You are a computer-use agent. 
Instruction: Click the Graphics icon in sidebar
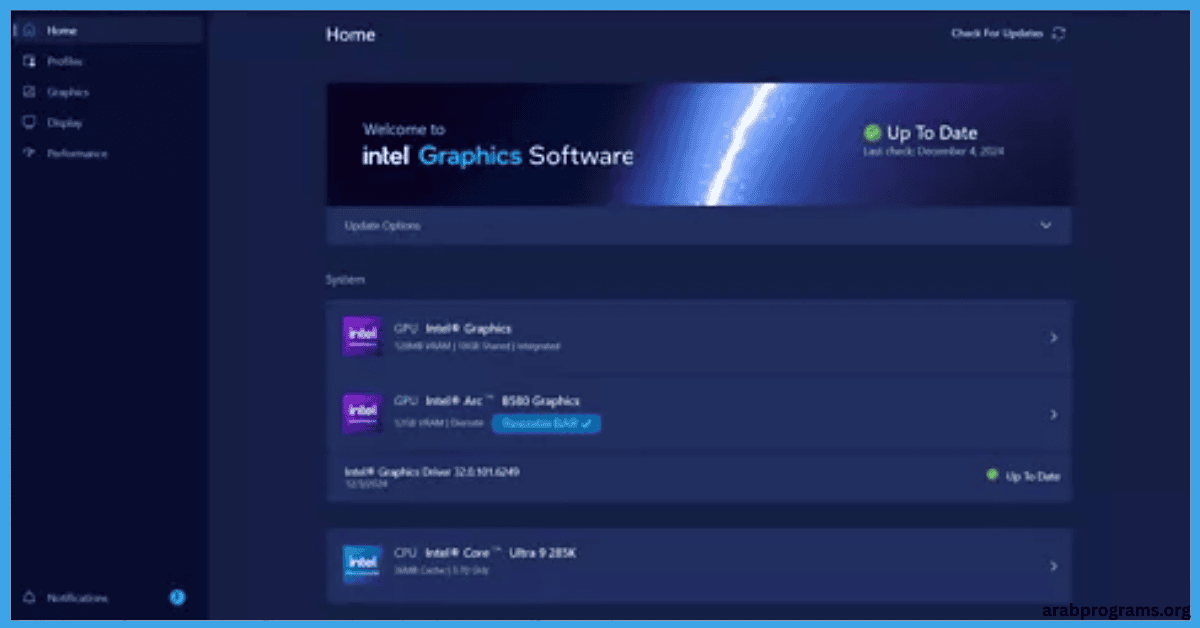point(29,92)
